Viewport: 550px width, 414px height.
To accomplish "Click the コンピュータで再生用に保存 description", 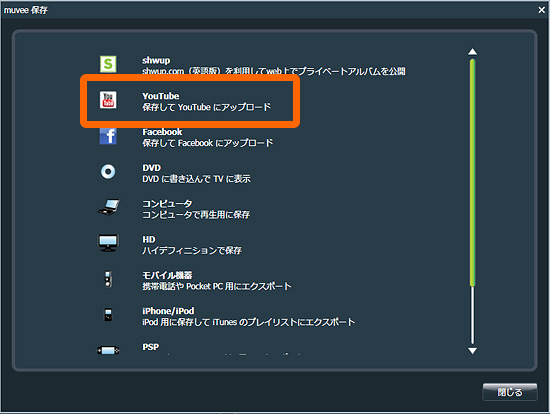I will tap(196, 214).
